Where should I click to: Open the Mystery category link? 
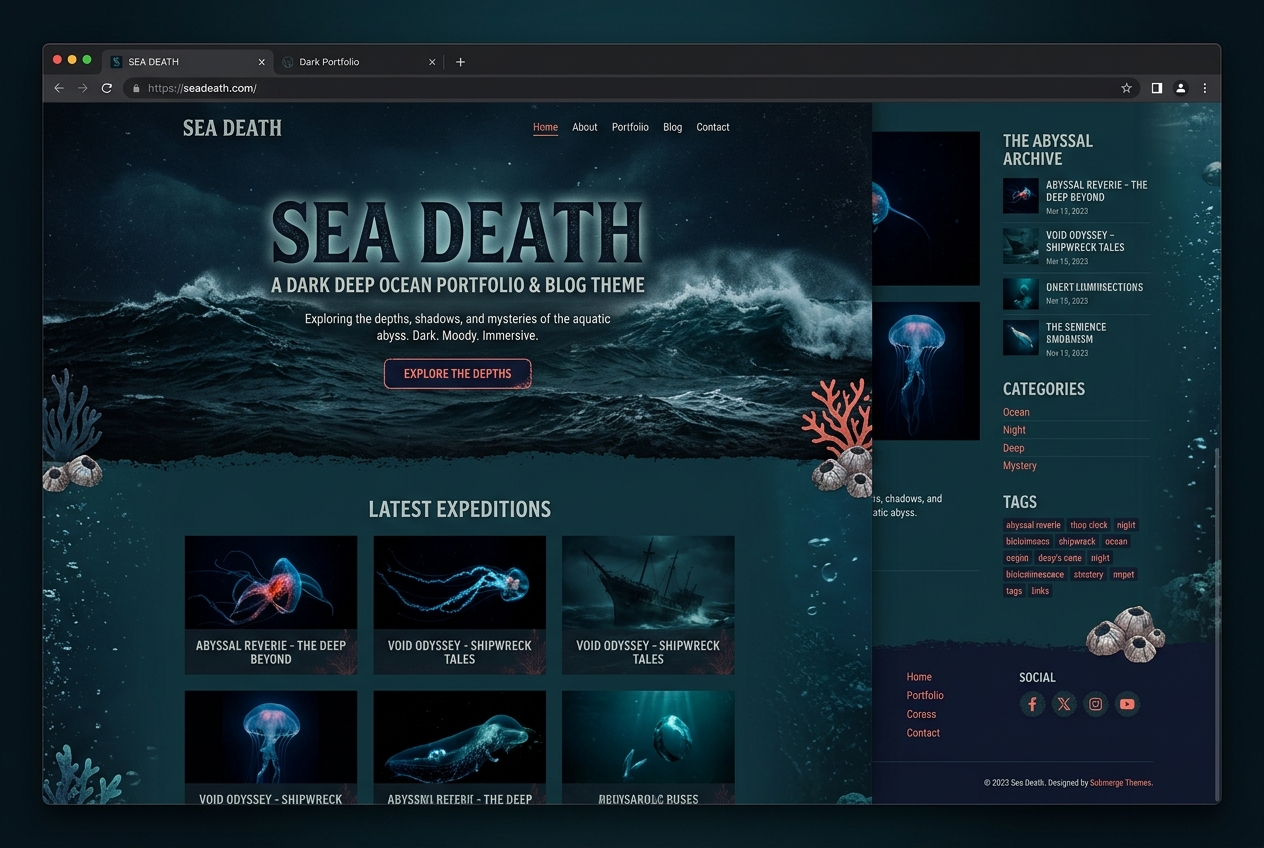pyautogui.click(x=1020, y=466)
